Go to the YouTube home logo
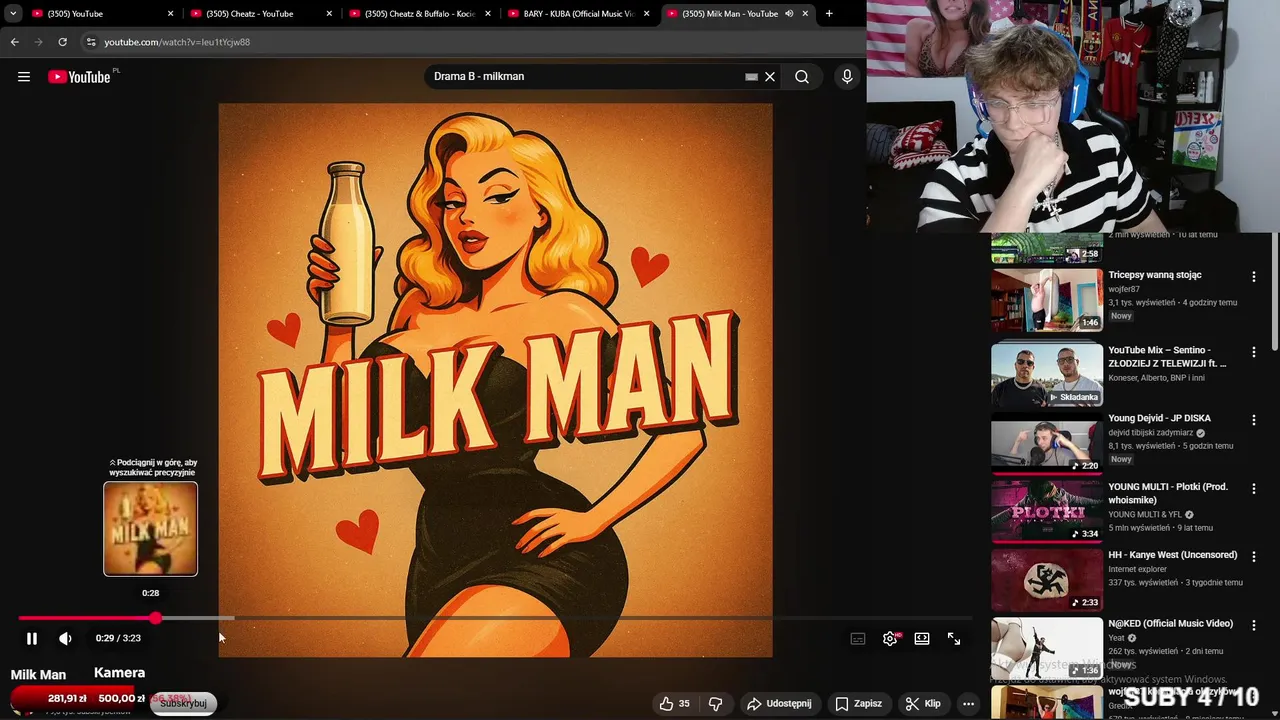 pos(79,77)
